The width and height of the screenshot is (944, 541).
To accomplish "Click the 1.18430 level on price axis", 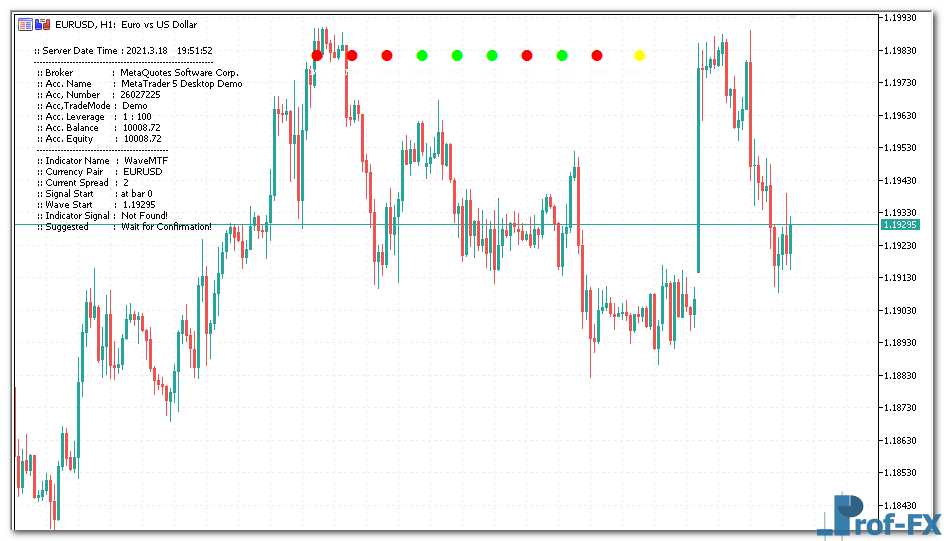I will click(x=903, y=505).
